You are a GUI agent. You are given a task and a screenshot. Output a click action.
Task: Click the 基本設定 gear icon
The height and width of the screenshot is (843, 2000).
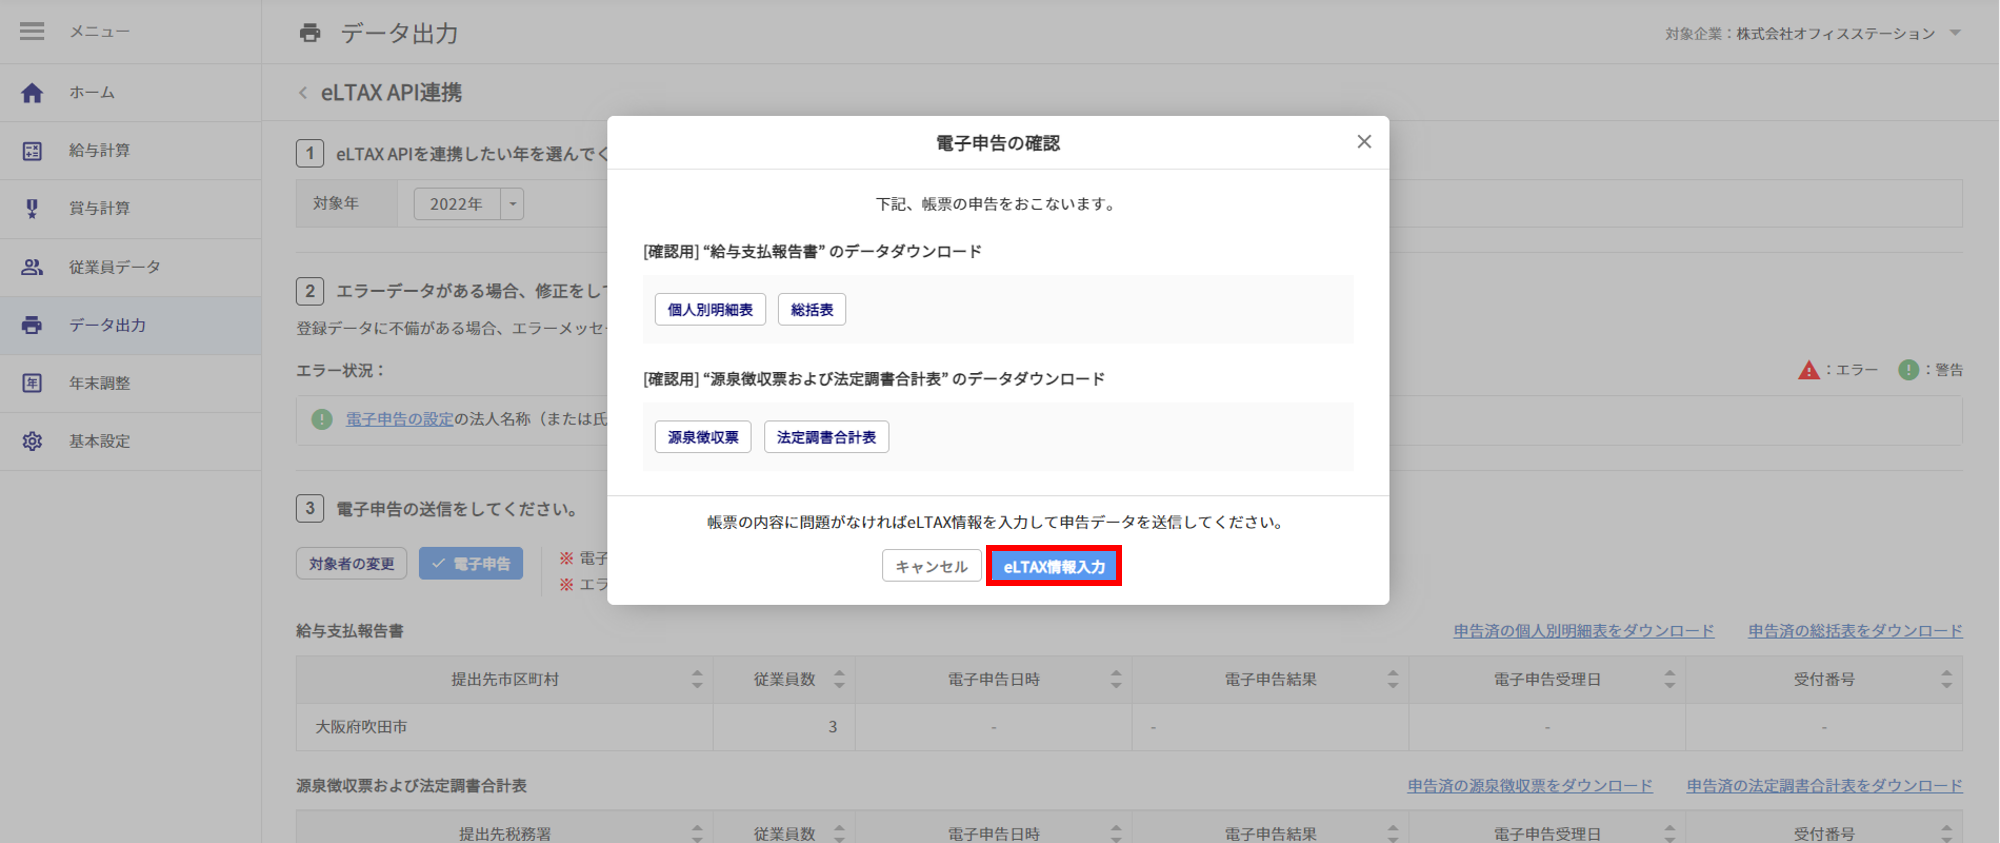click(32, 441)
